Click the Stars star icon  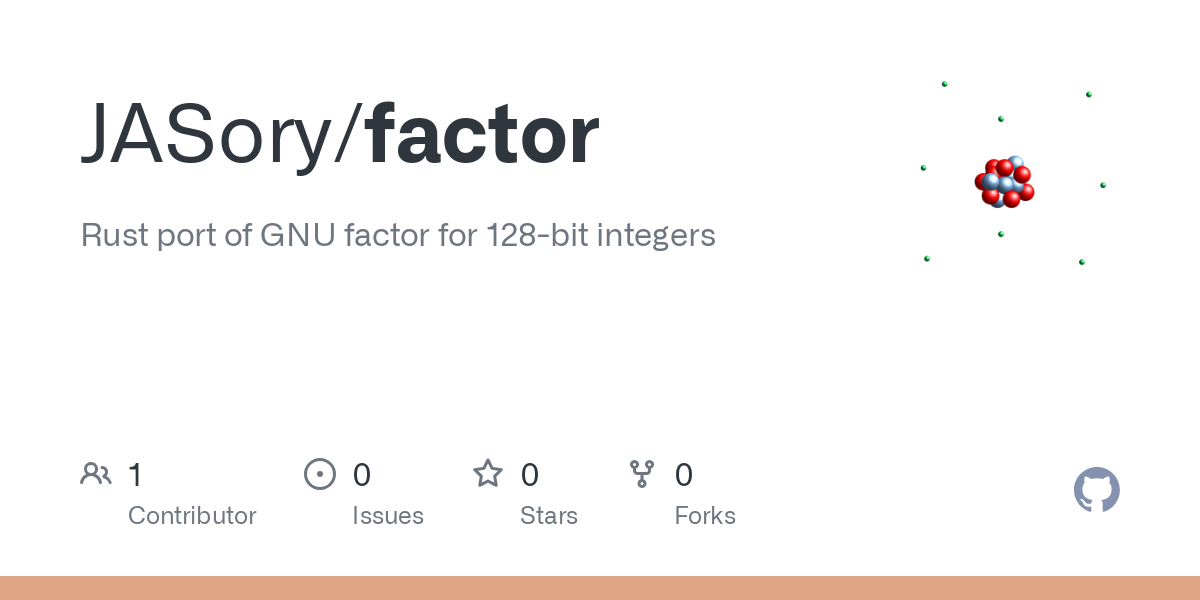[488, 474]
